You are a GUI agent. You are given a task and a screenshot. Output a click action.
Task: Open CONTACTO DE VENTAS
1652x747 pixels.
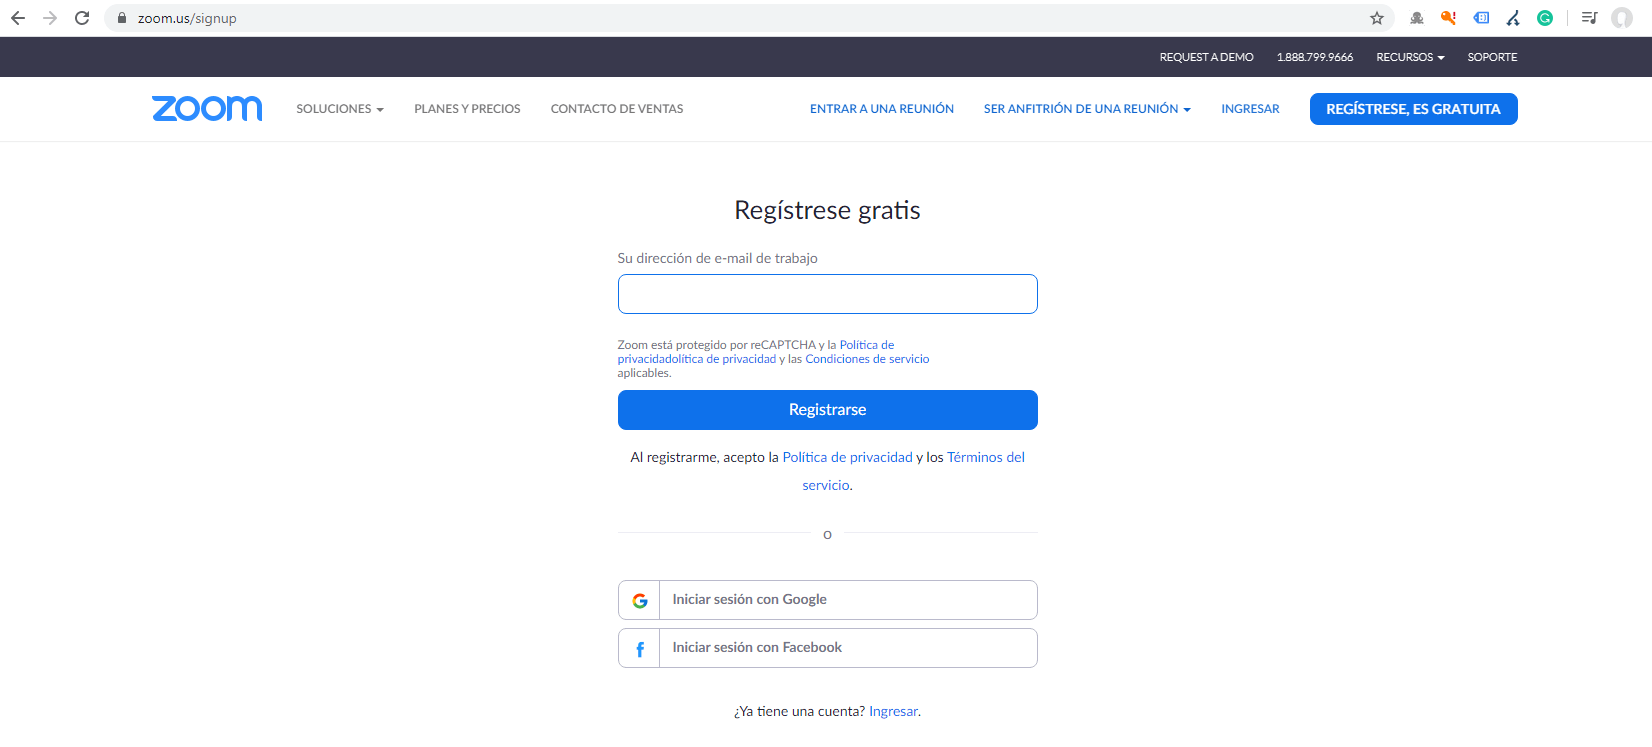(617, 109)
